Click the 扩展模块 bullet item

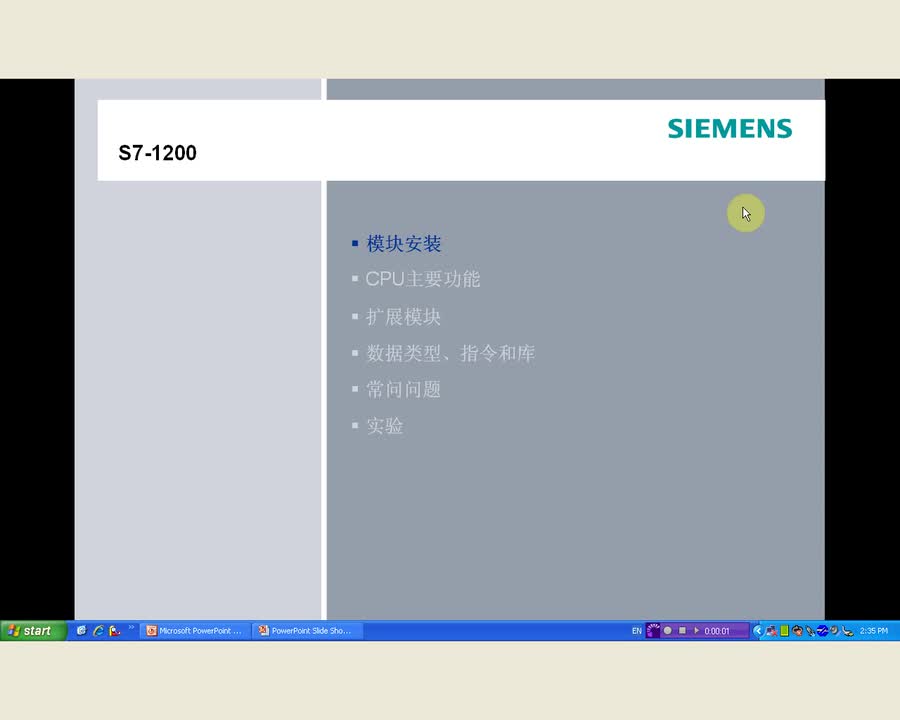pyautogui.click(x=403, y=316)
